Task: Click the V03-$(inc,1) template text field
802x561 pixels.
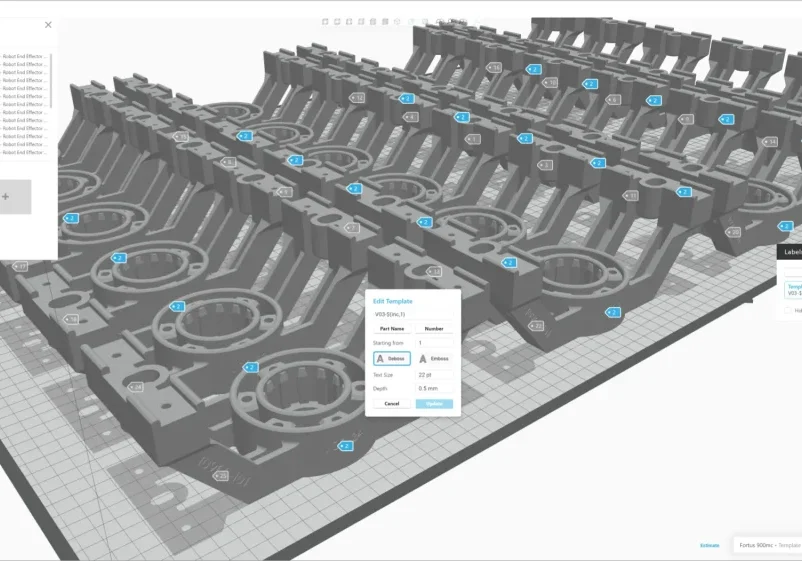Action: point(413,314)
